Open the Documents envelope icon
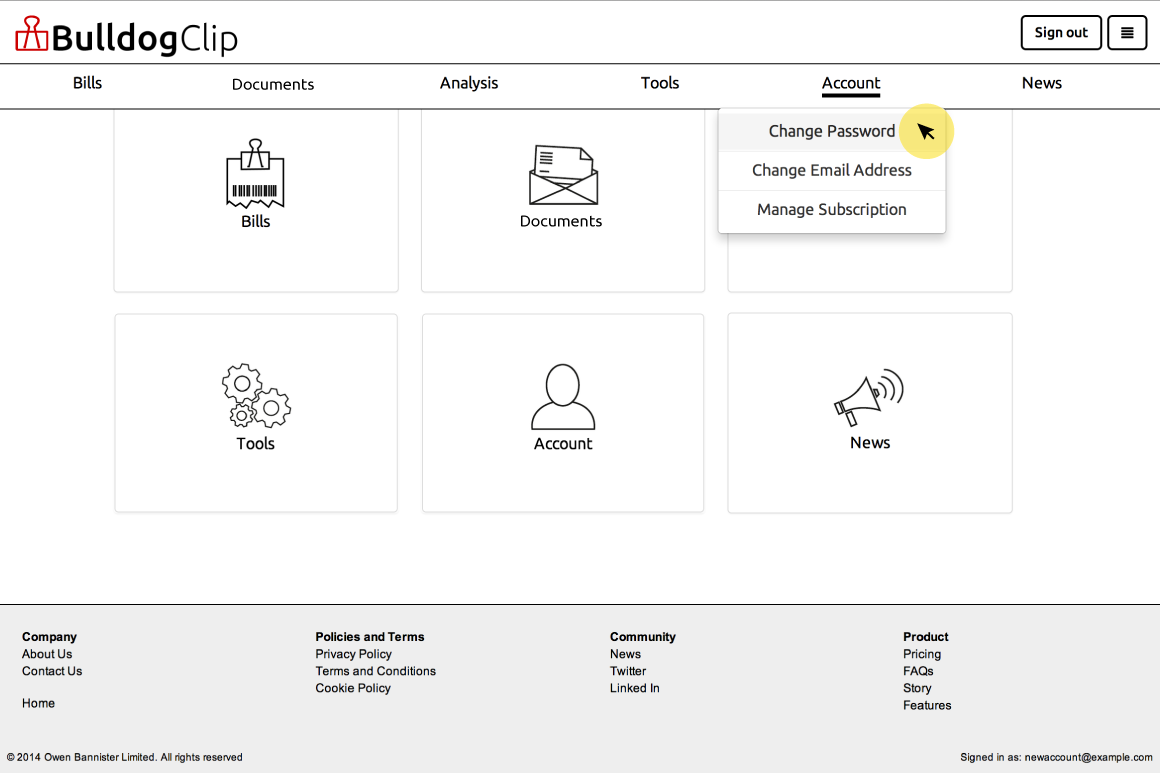 tap(562, 176)
